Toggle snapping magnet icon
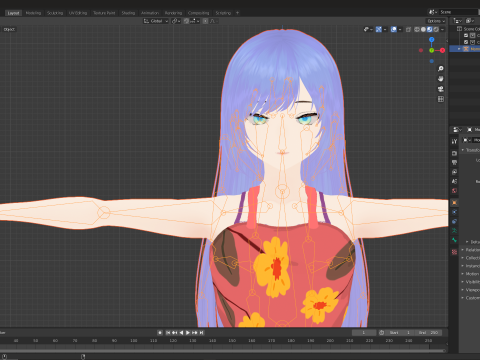 click(x=186, y=21)
